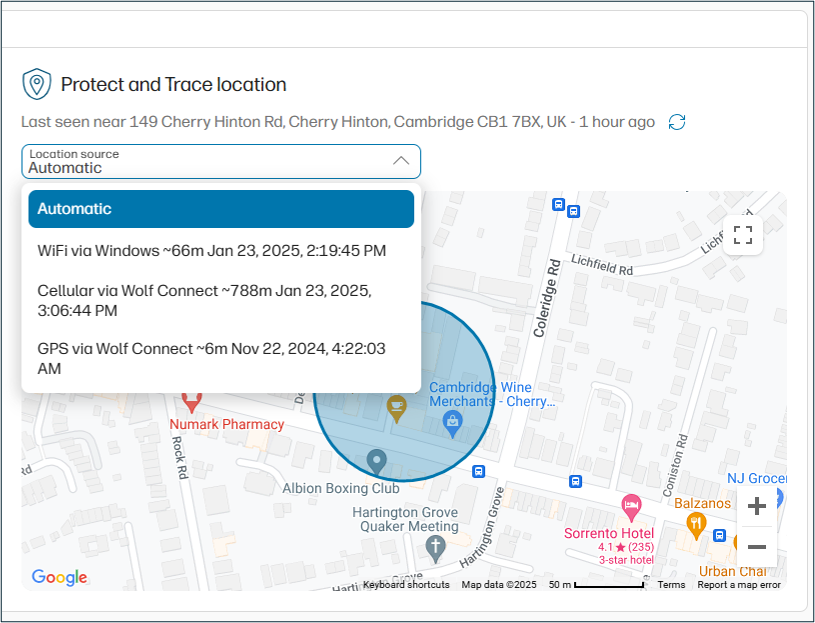This screenshot has width=815, height=623.
Task: Zoom in using the map plus icon
Action: (757, 506)
